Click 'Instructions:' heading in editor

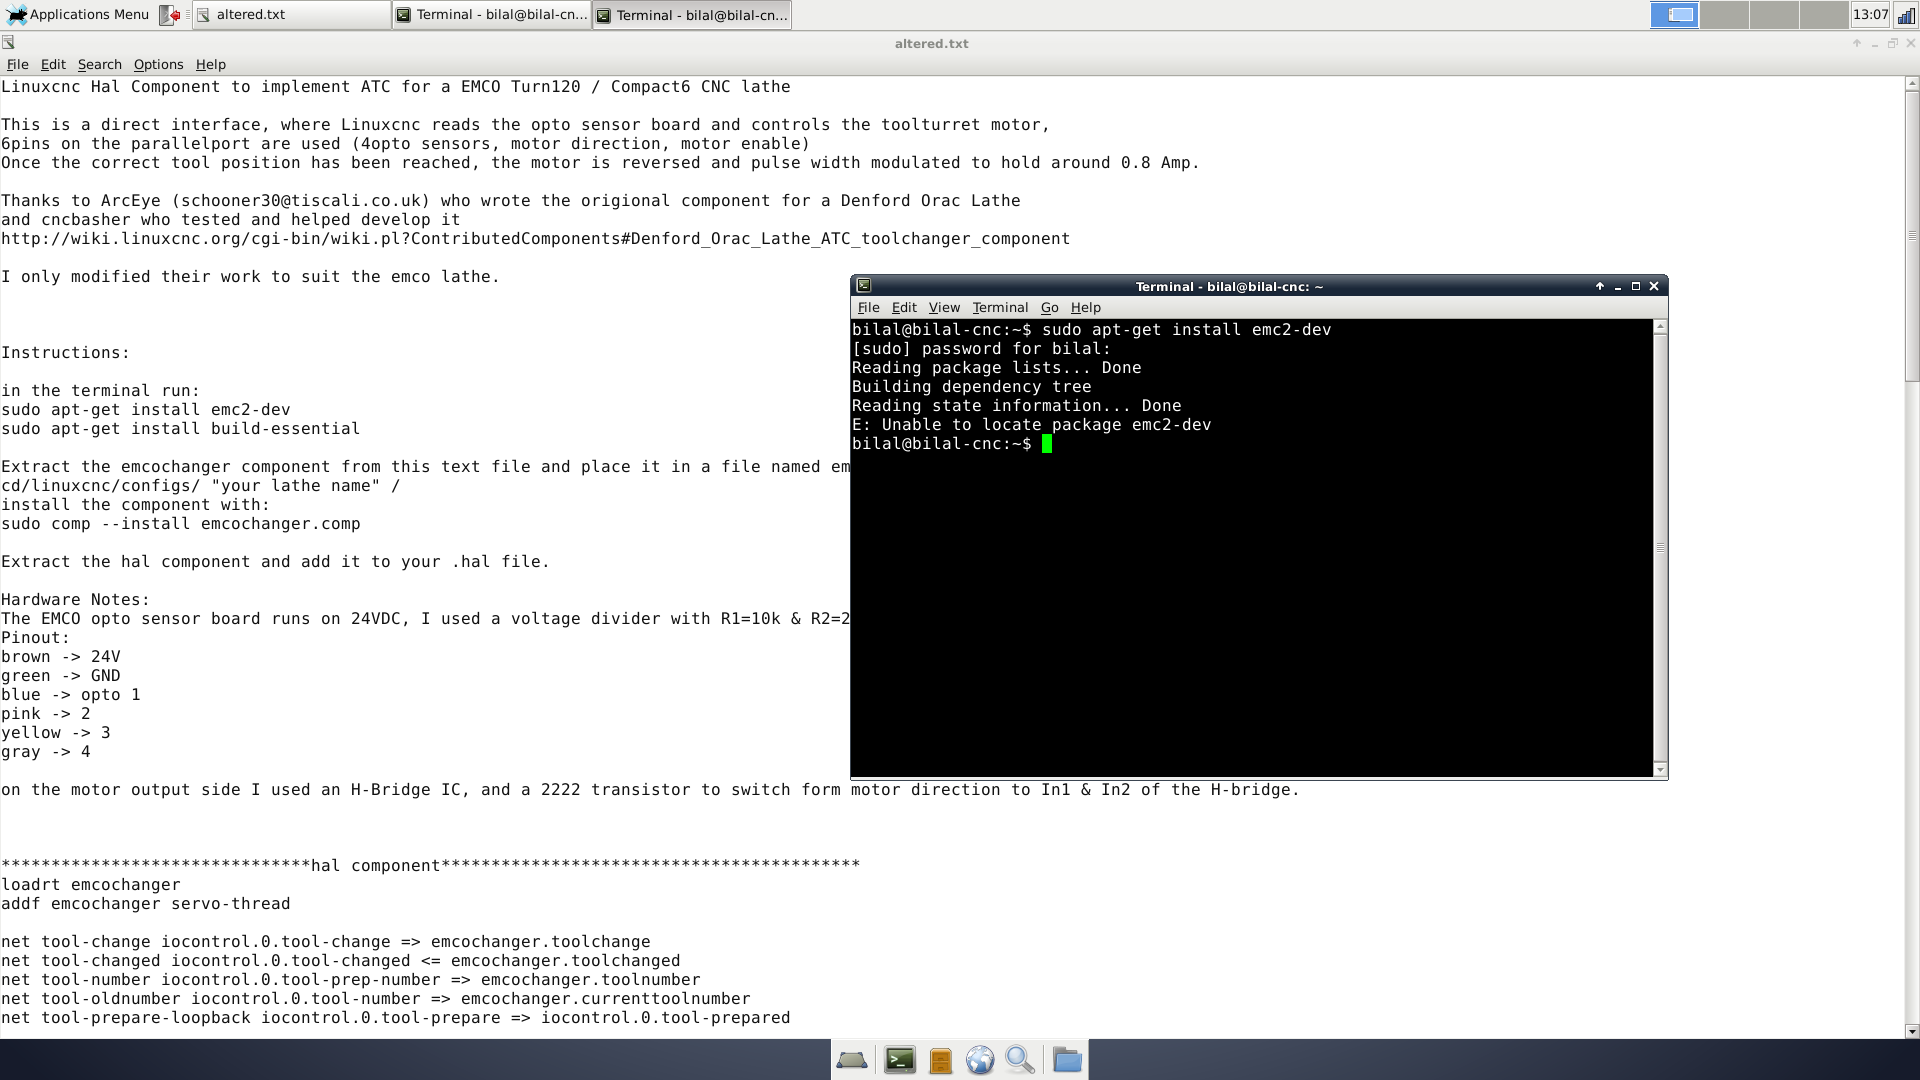[66, 353]
